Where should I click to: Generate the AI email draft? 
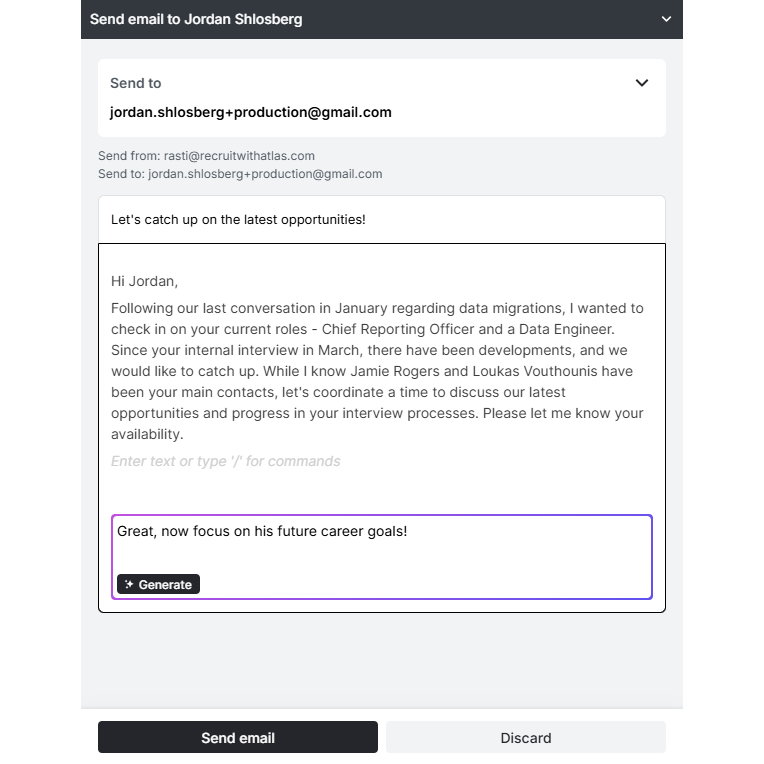click(x=158, y=584)
